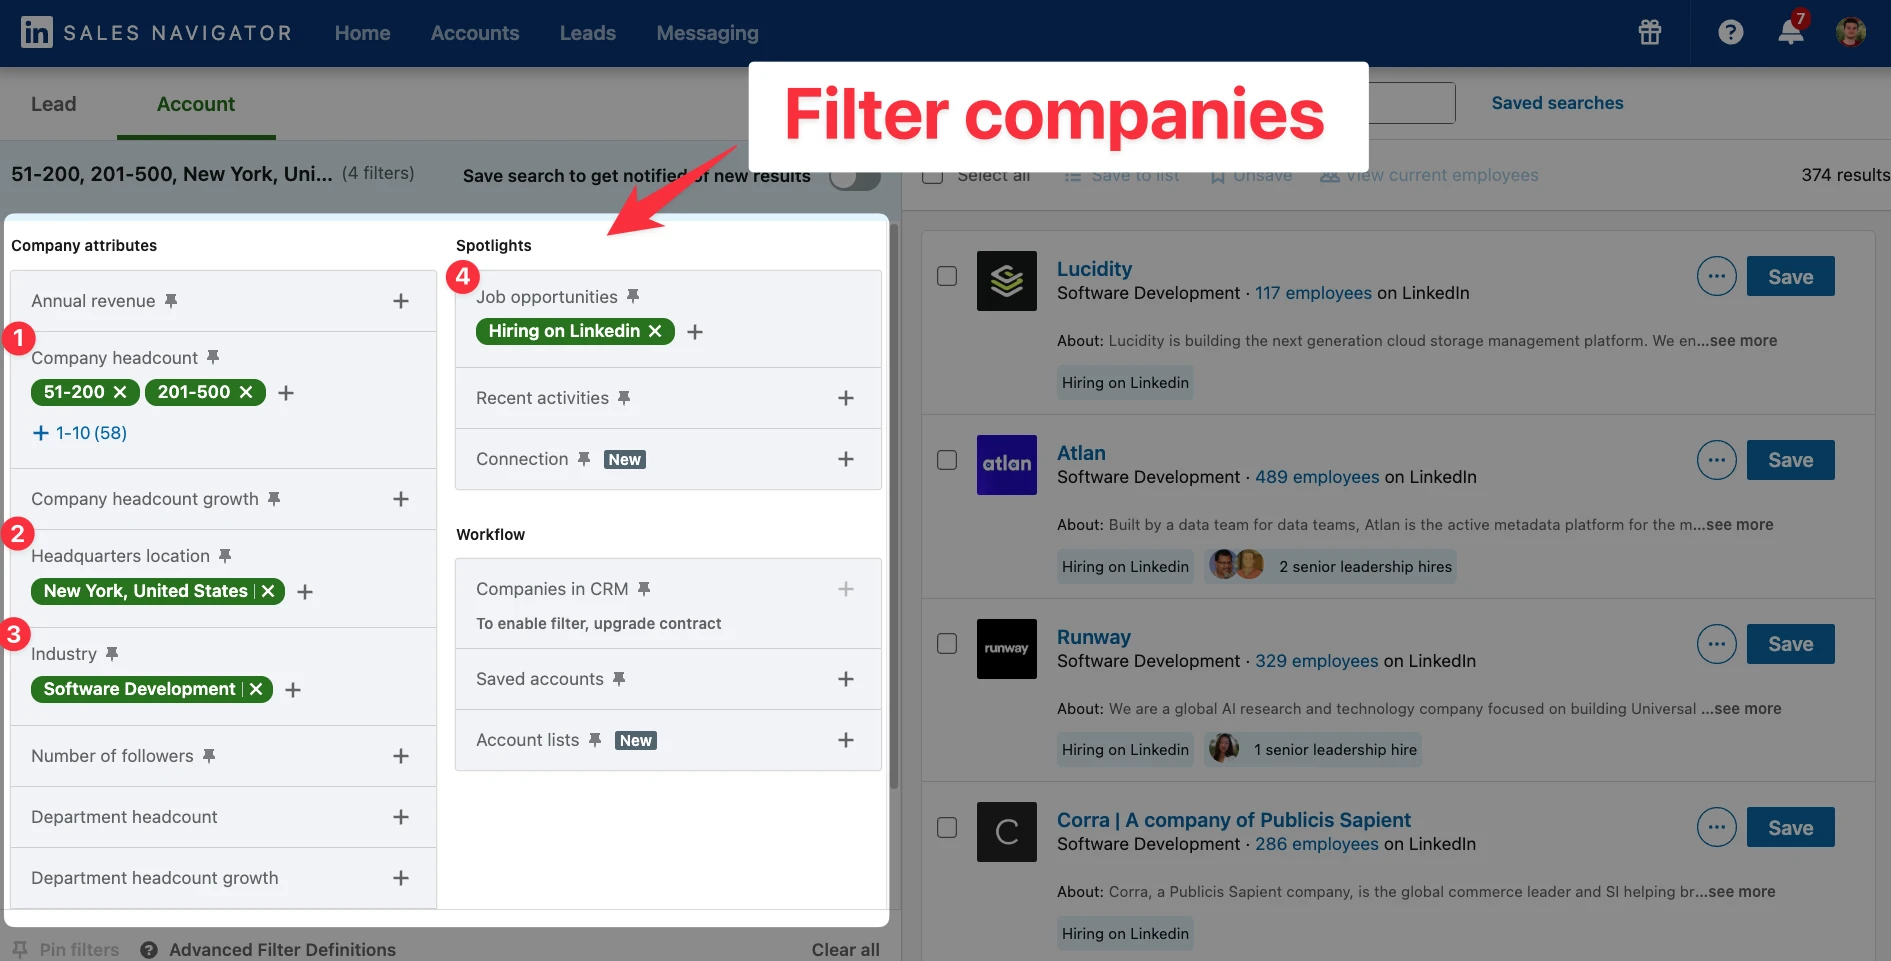Viewport: 1891px width, 961px height.
Task: Expand the Department headcount filter
Action: click(x=401, y=817)
